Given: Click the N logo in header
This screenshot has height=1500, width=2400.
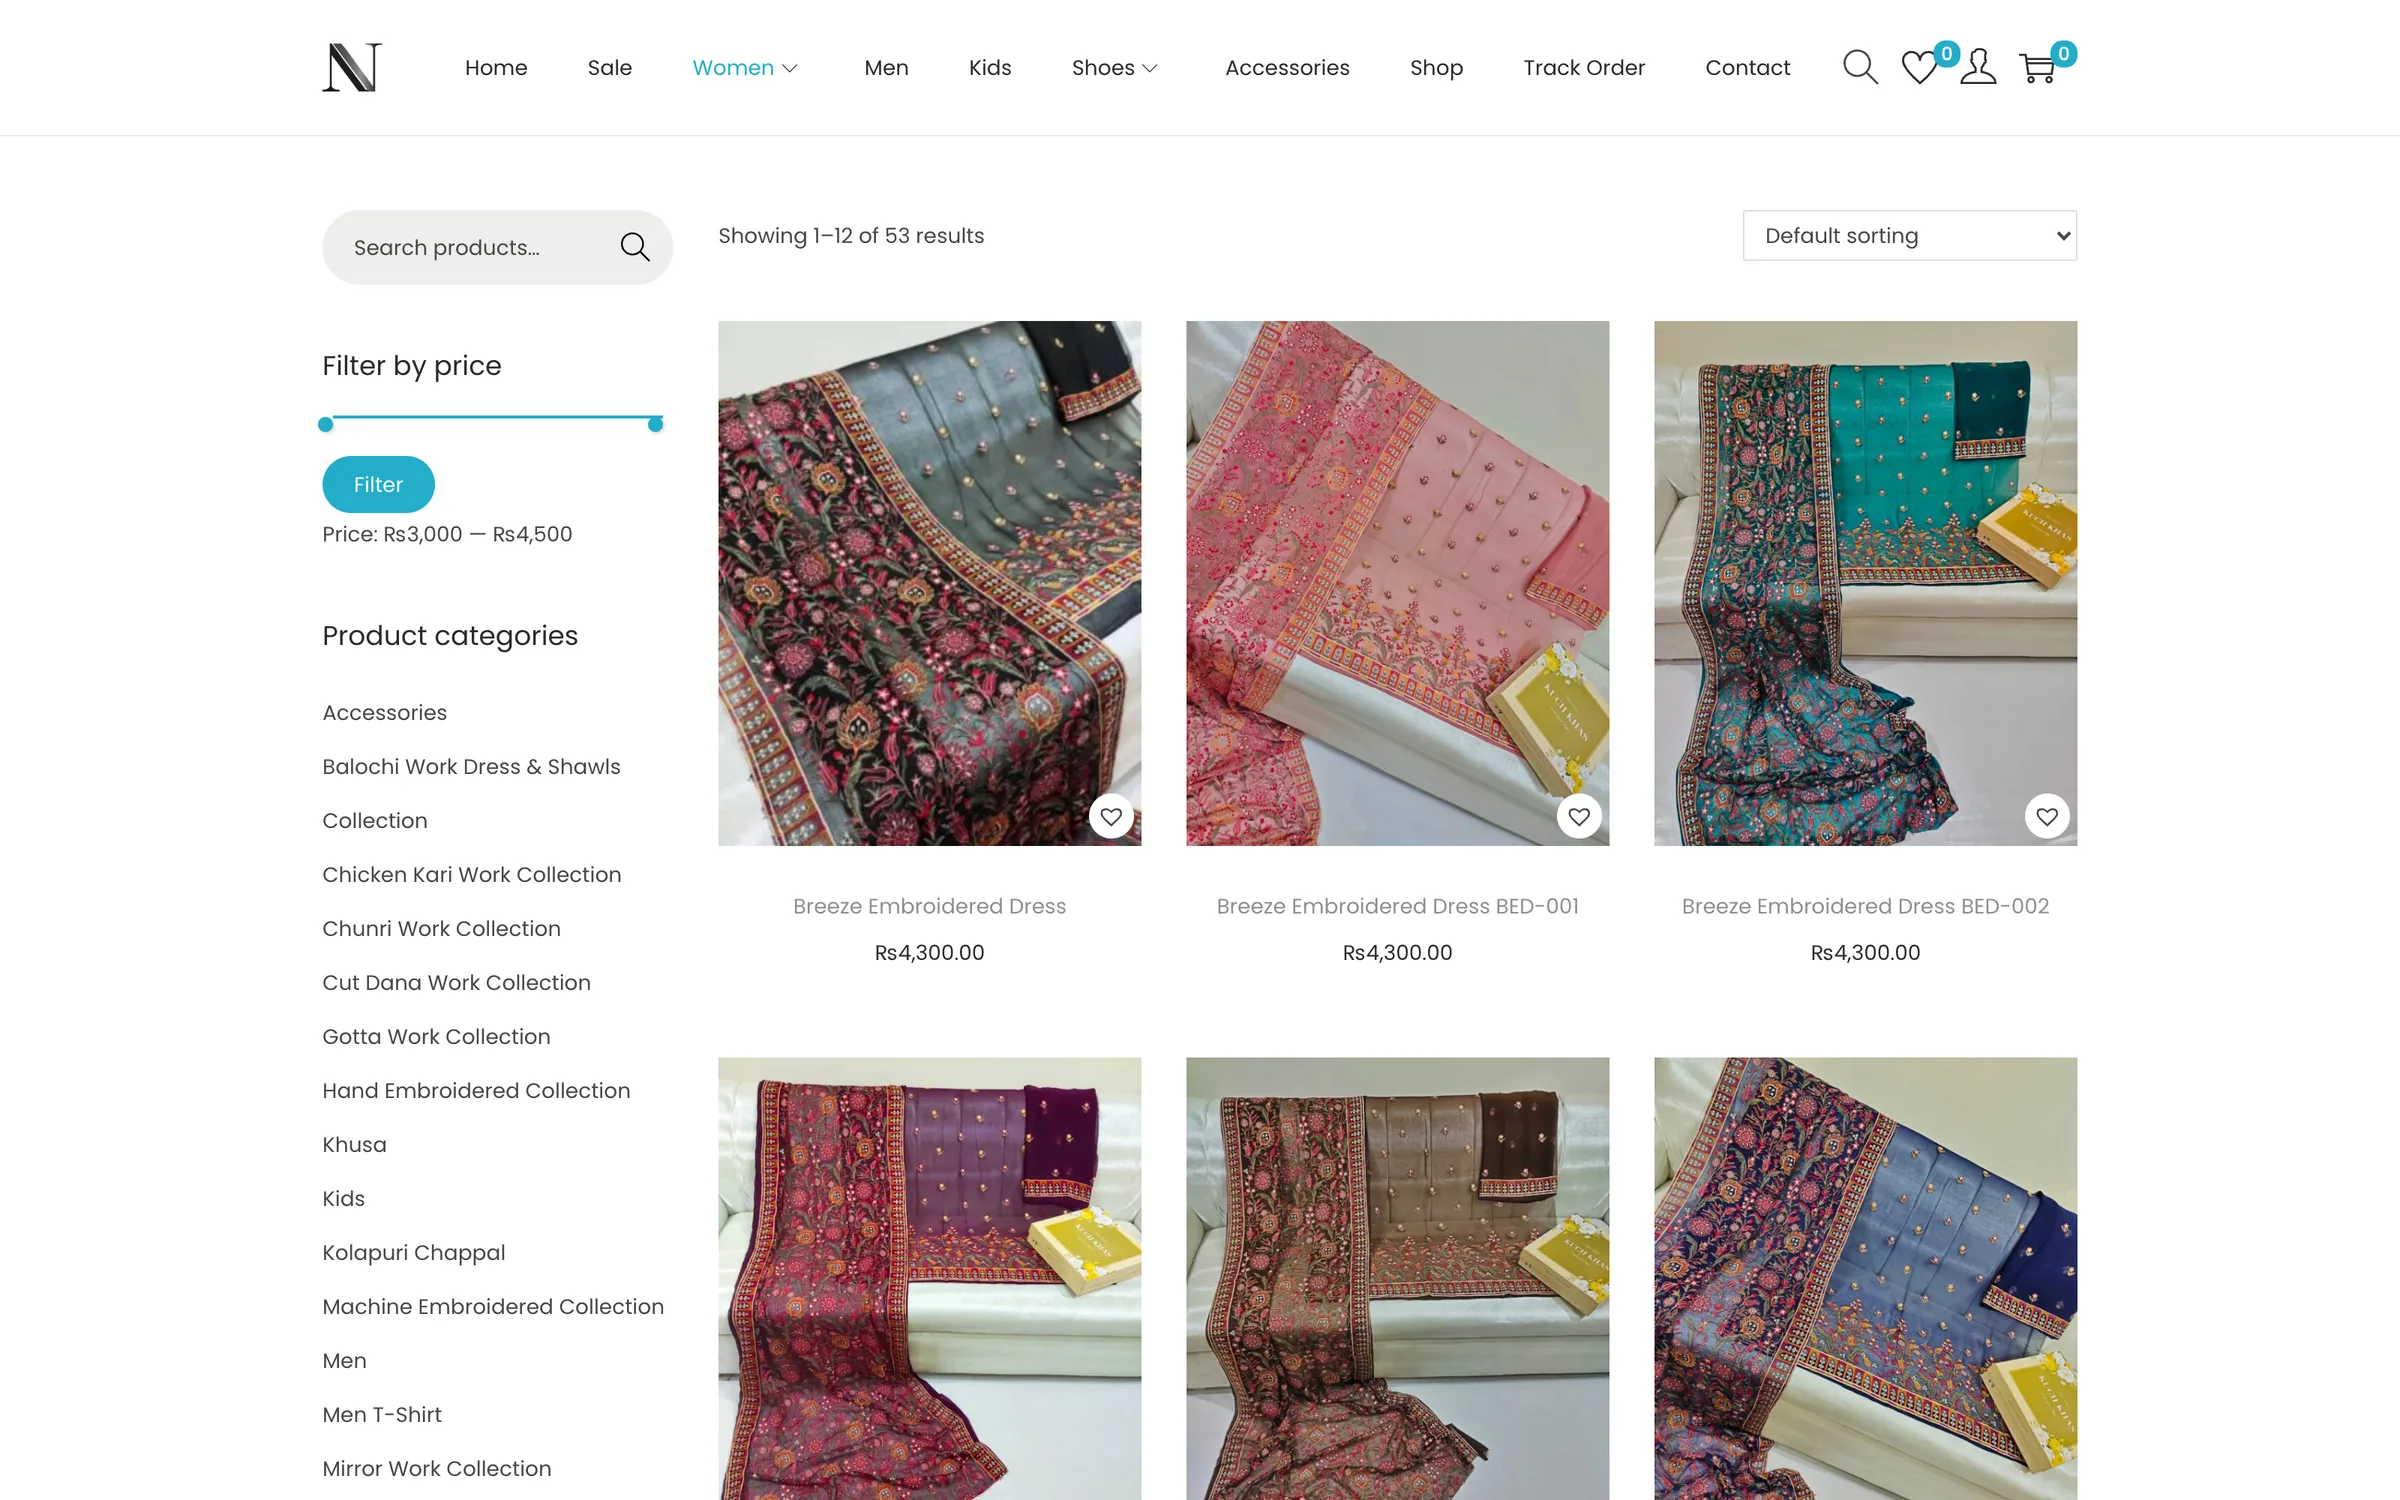Looking at the screenshot, I should 352,67.
